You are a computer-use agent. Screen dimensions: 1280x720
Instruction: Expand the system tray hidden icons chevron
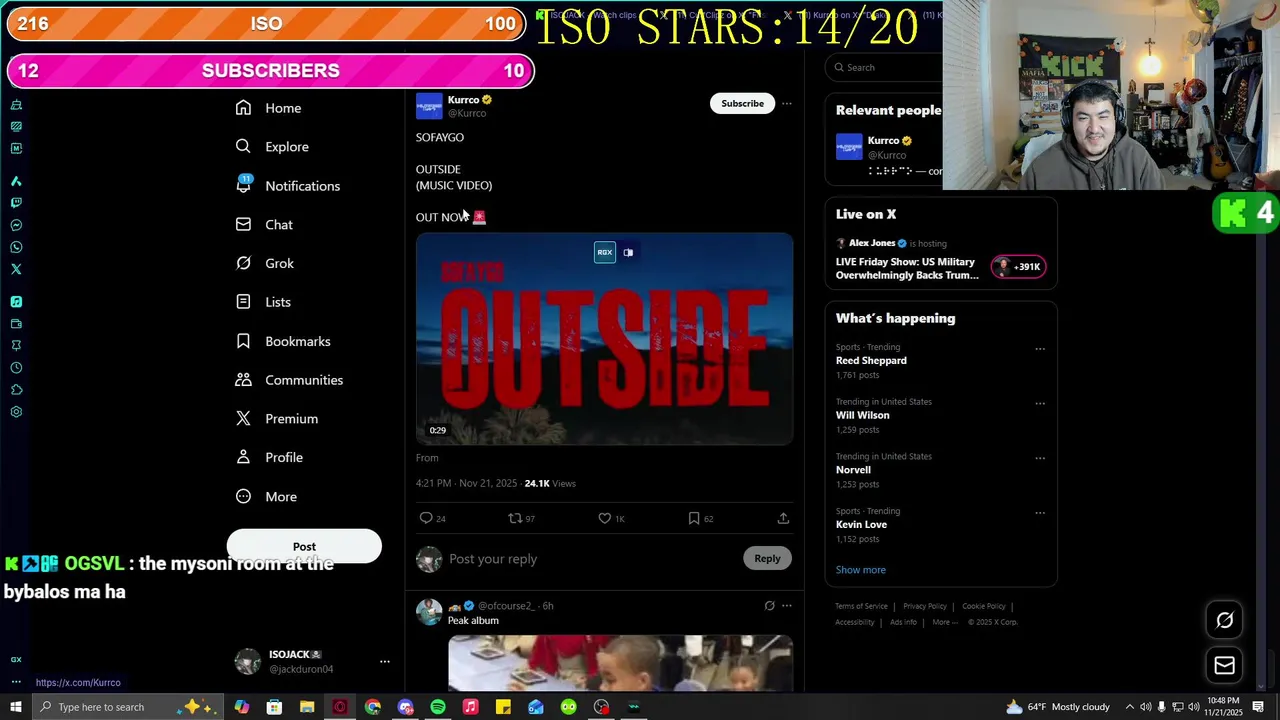point(1130,707)
